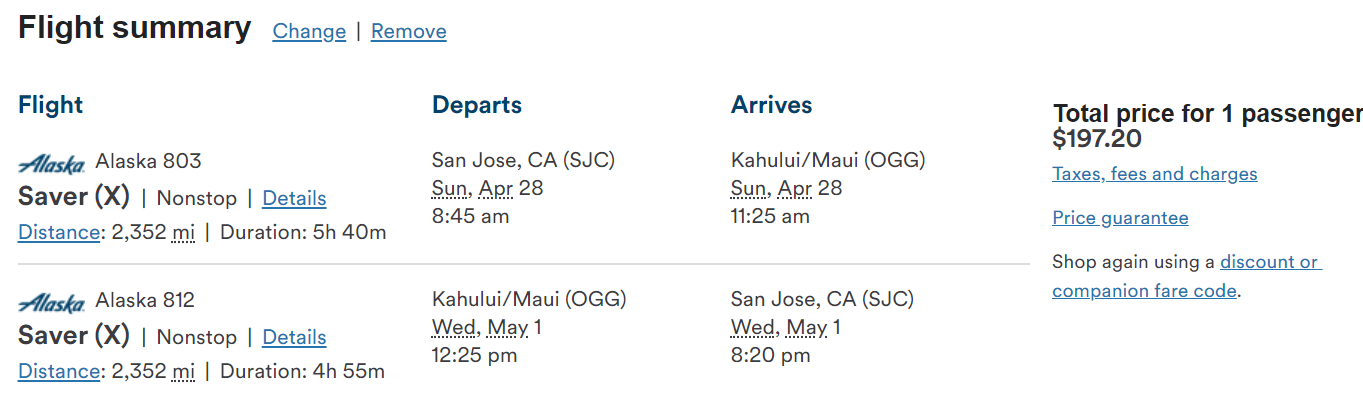The image size is (1363, 413).
Task: Open Details for Alaska 812 flight
Action: [x=294, y=338]
